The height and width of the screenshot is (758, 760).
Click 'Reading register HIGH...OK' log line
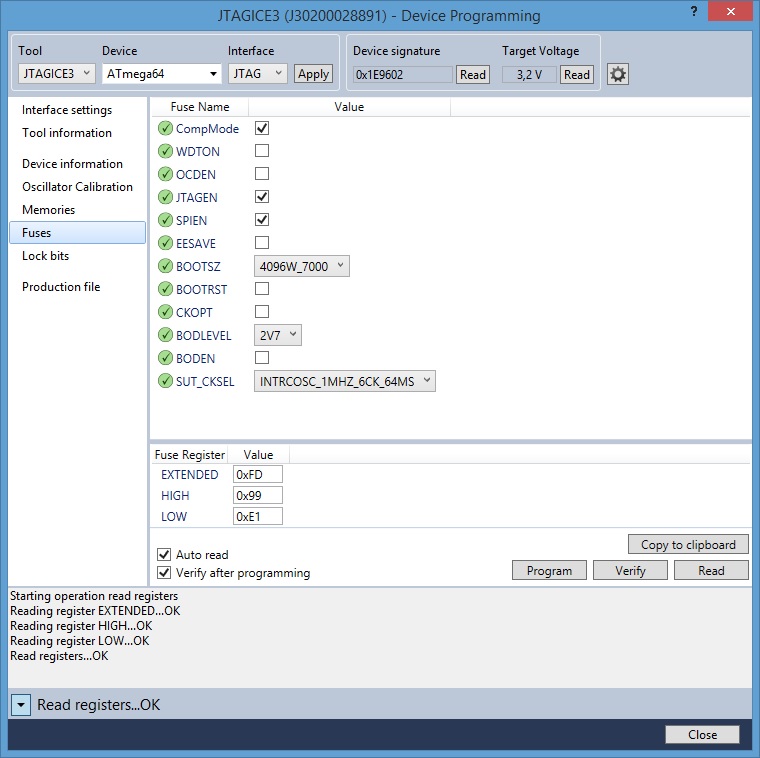click(x=81, y=626)
